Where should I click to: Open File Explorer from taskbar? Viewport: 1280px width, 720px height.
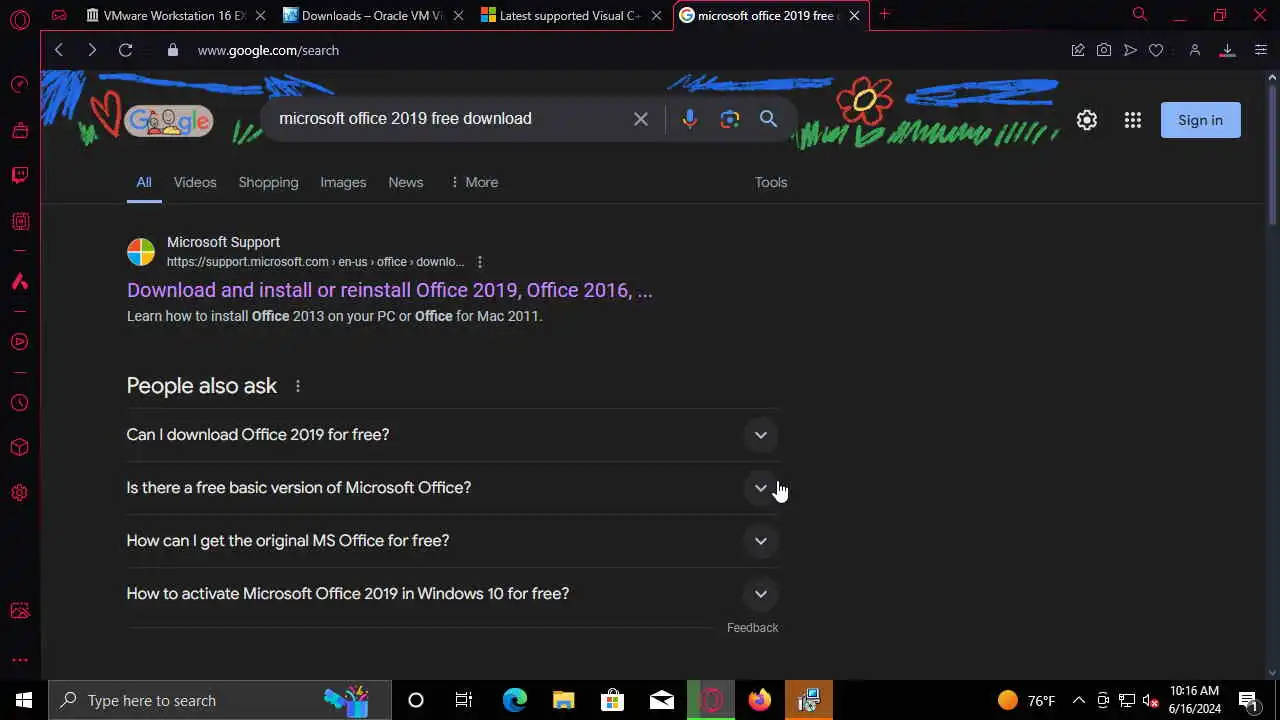[563, 700]
